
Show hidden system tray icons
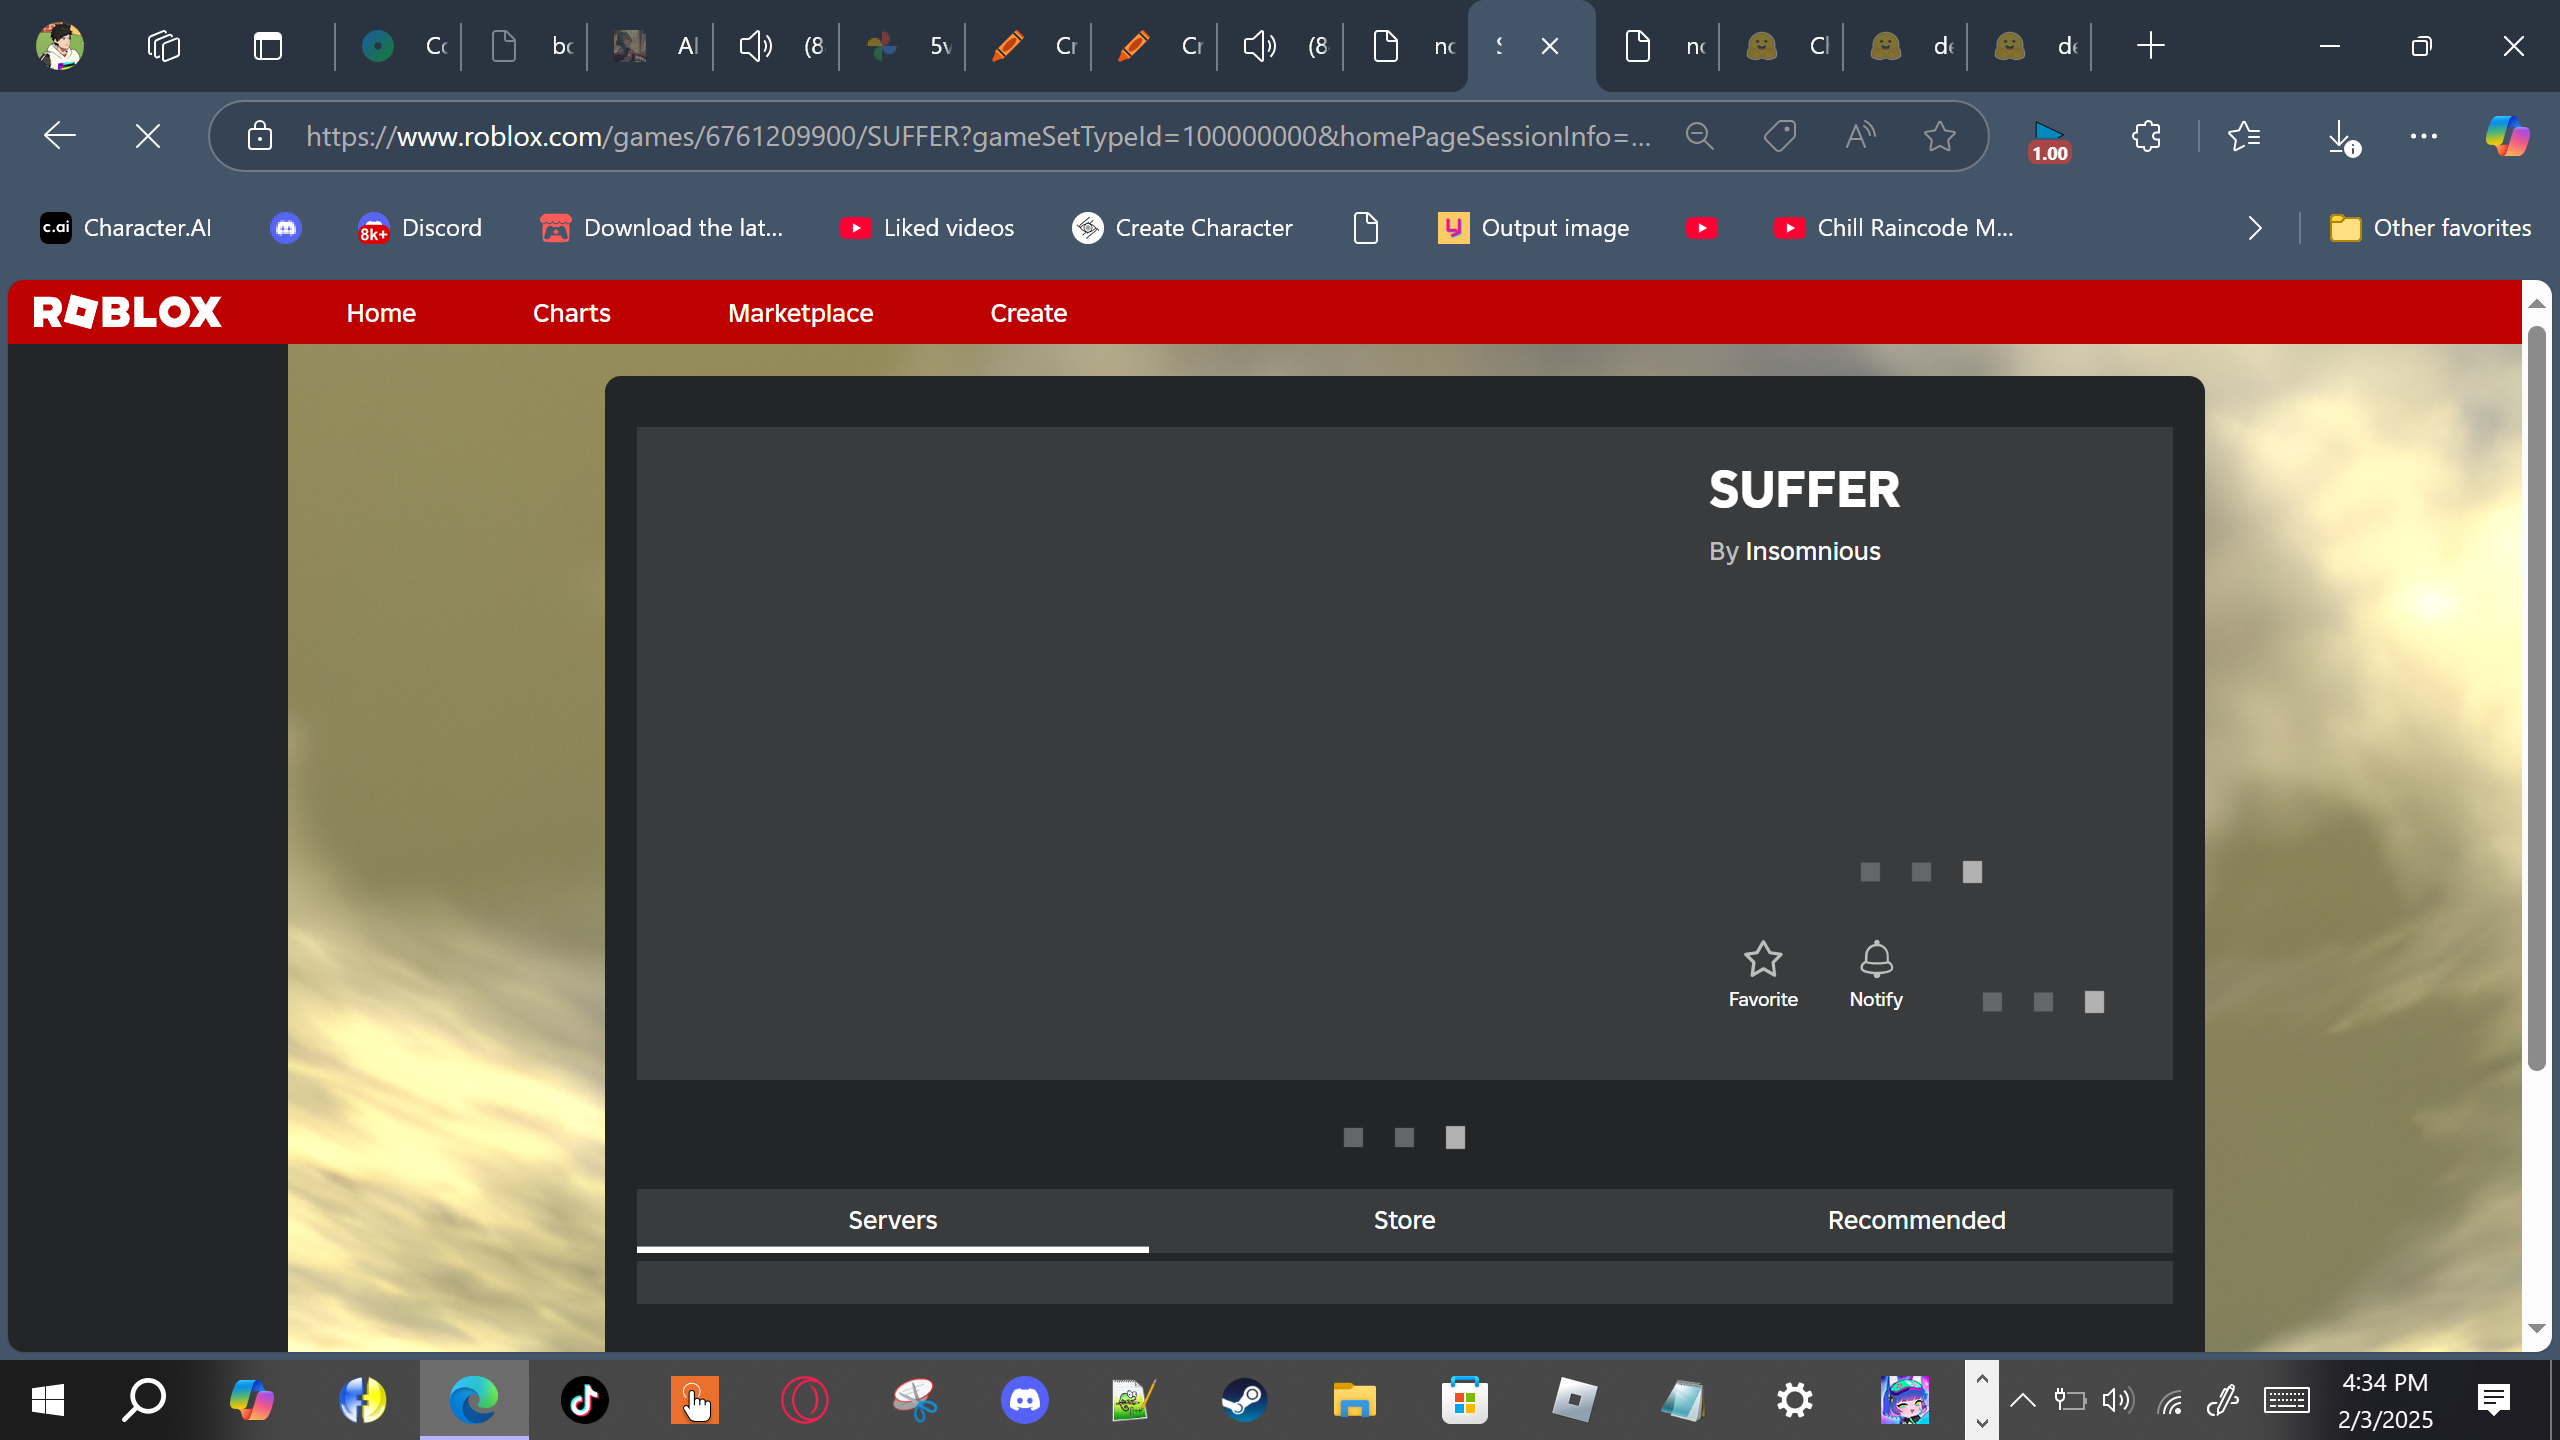[x=2022, y=1400]
